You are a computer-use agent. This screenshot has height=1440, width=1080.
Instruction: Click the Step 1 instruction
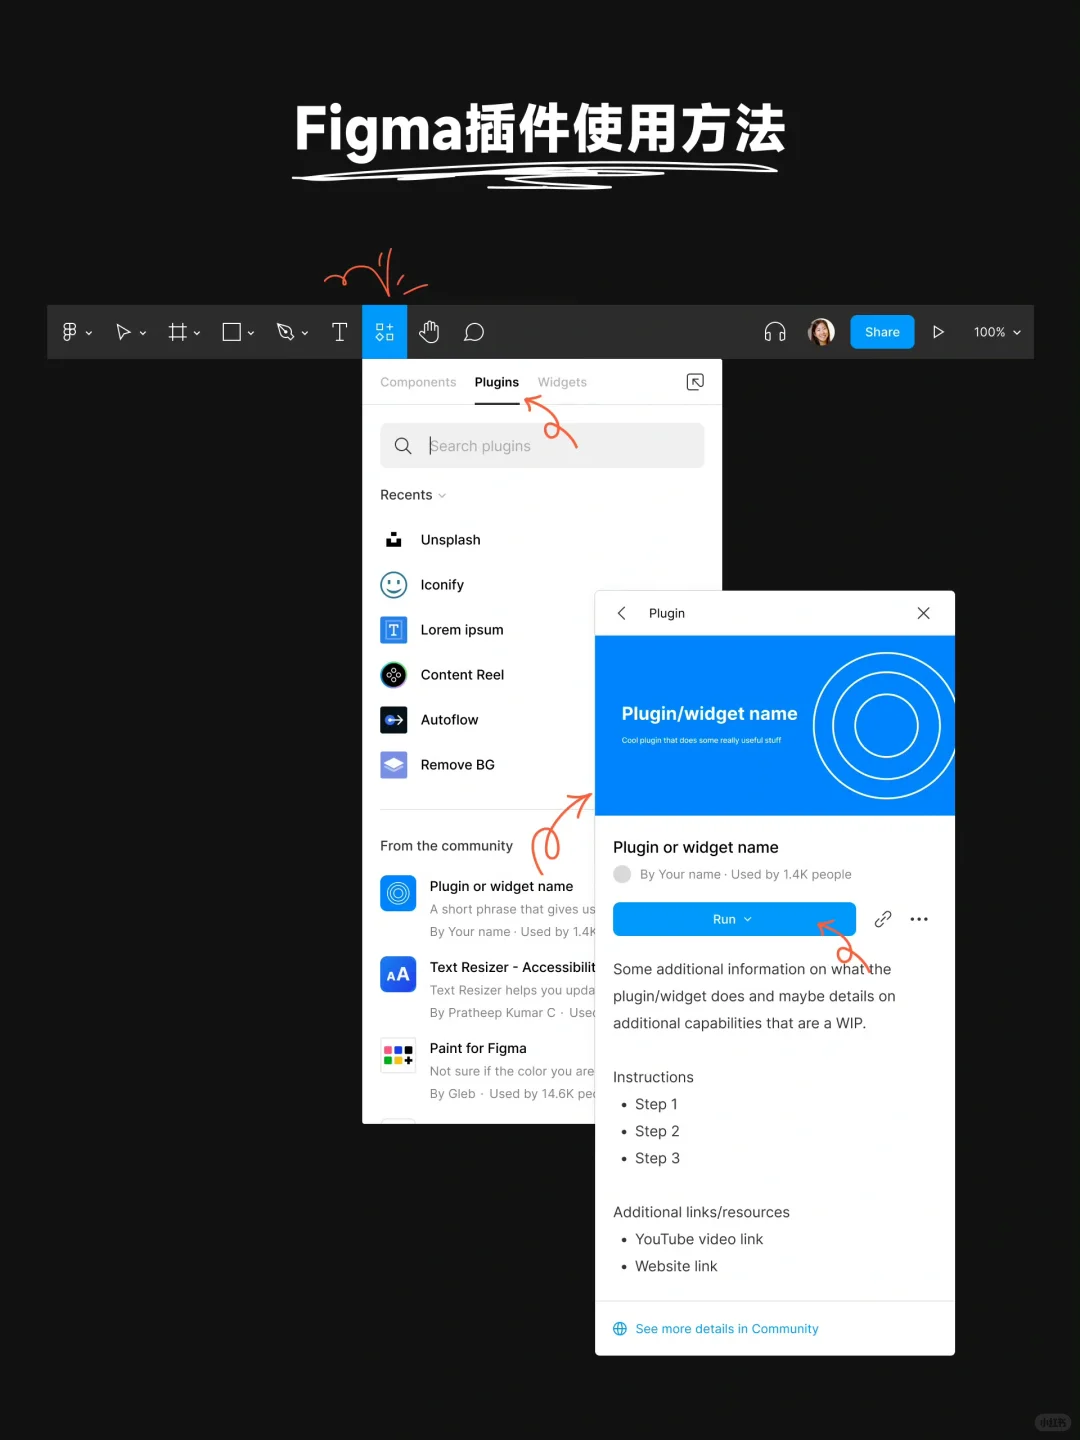(656, 1104)
